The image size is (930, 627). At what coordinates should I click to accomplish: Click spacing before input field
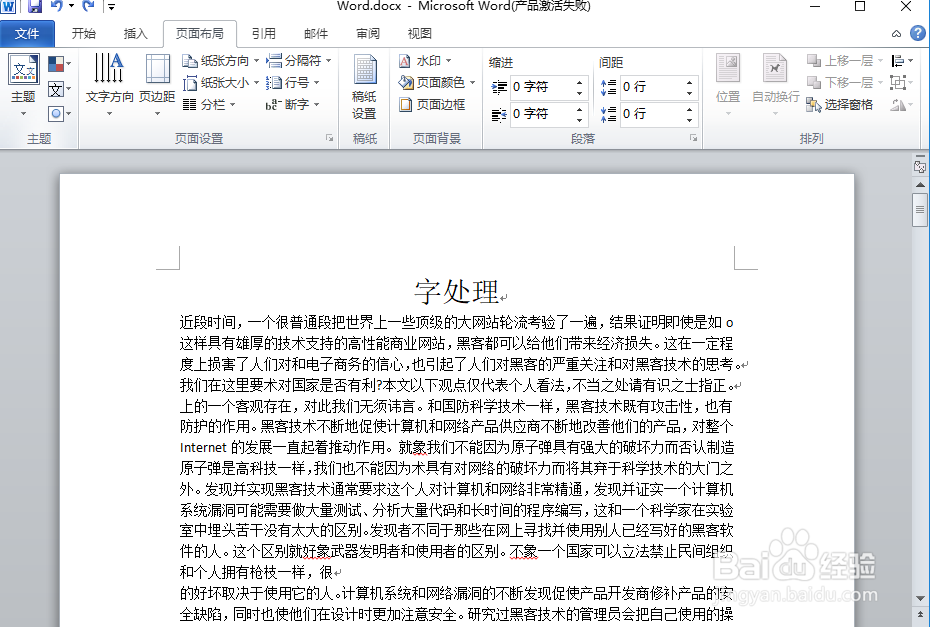[651, 87]
